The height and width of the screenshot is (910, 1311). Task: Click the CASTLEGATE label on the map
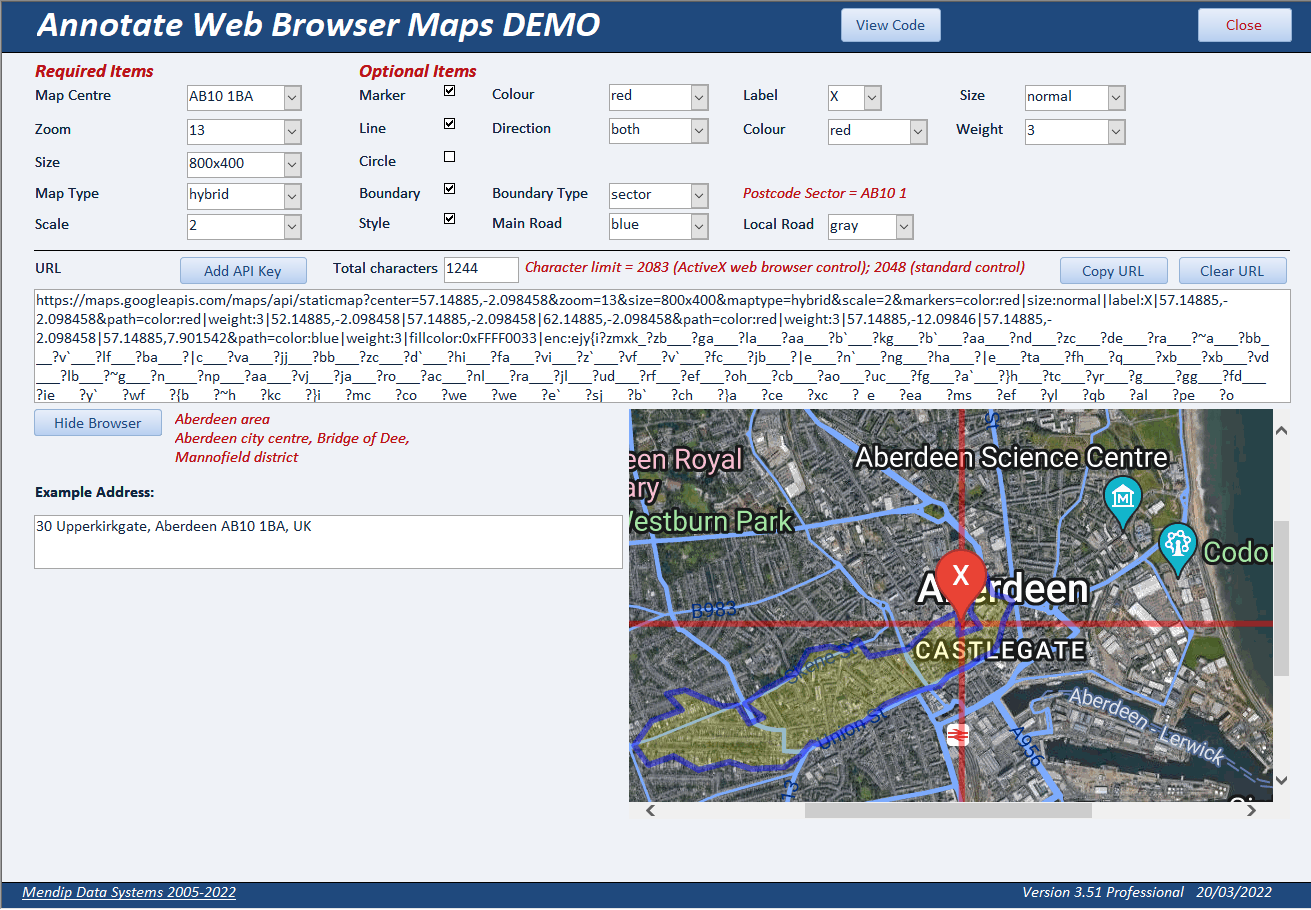1001,651
